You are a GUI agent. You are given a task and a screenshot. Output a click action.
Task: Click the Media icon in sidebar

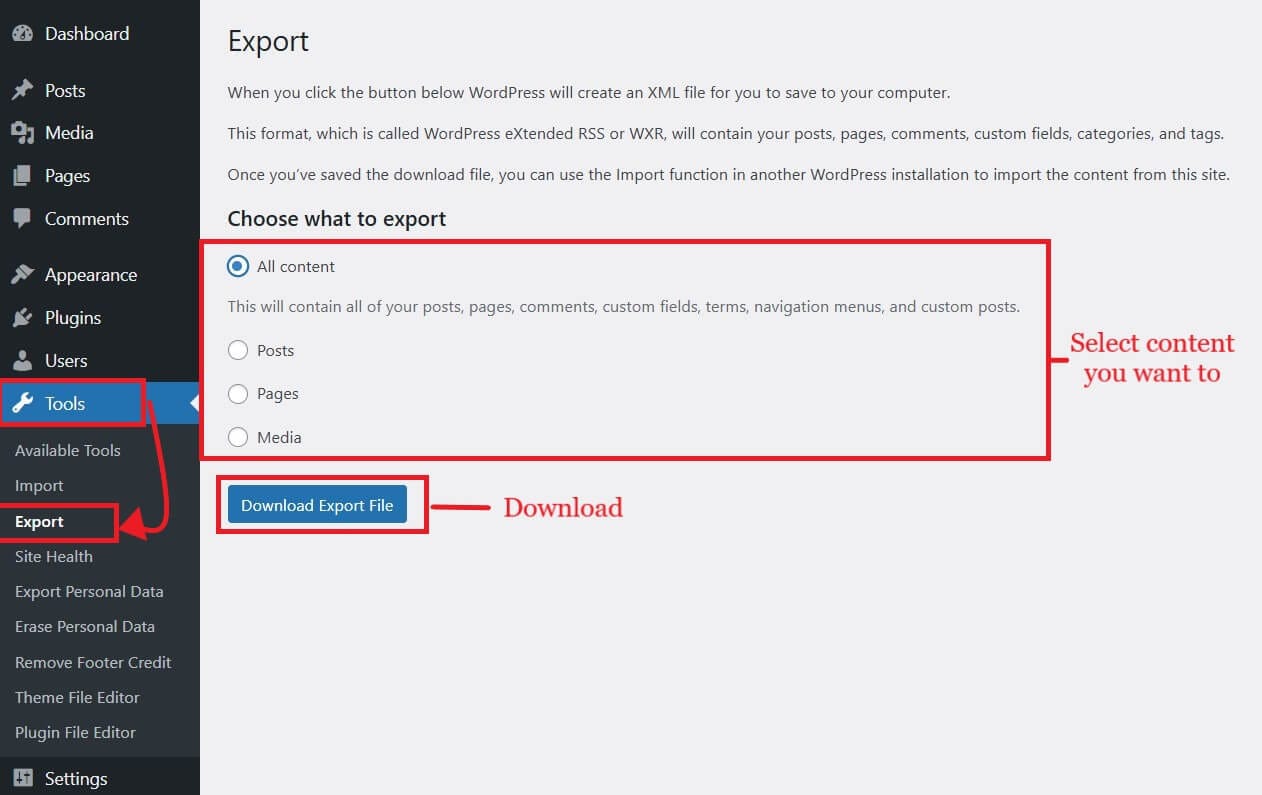click(22, 133)
